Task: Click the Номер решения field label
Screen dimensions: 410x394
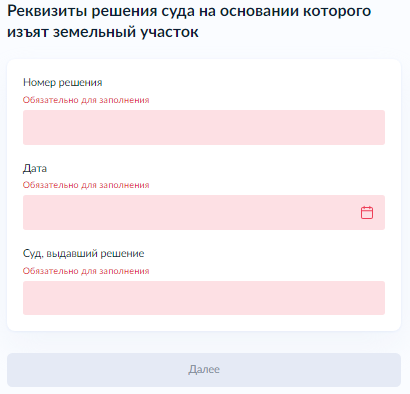Action: pyautogui.click(x=63, y=82)
